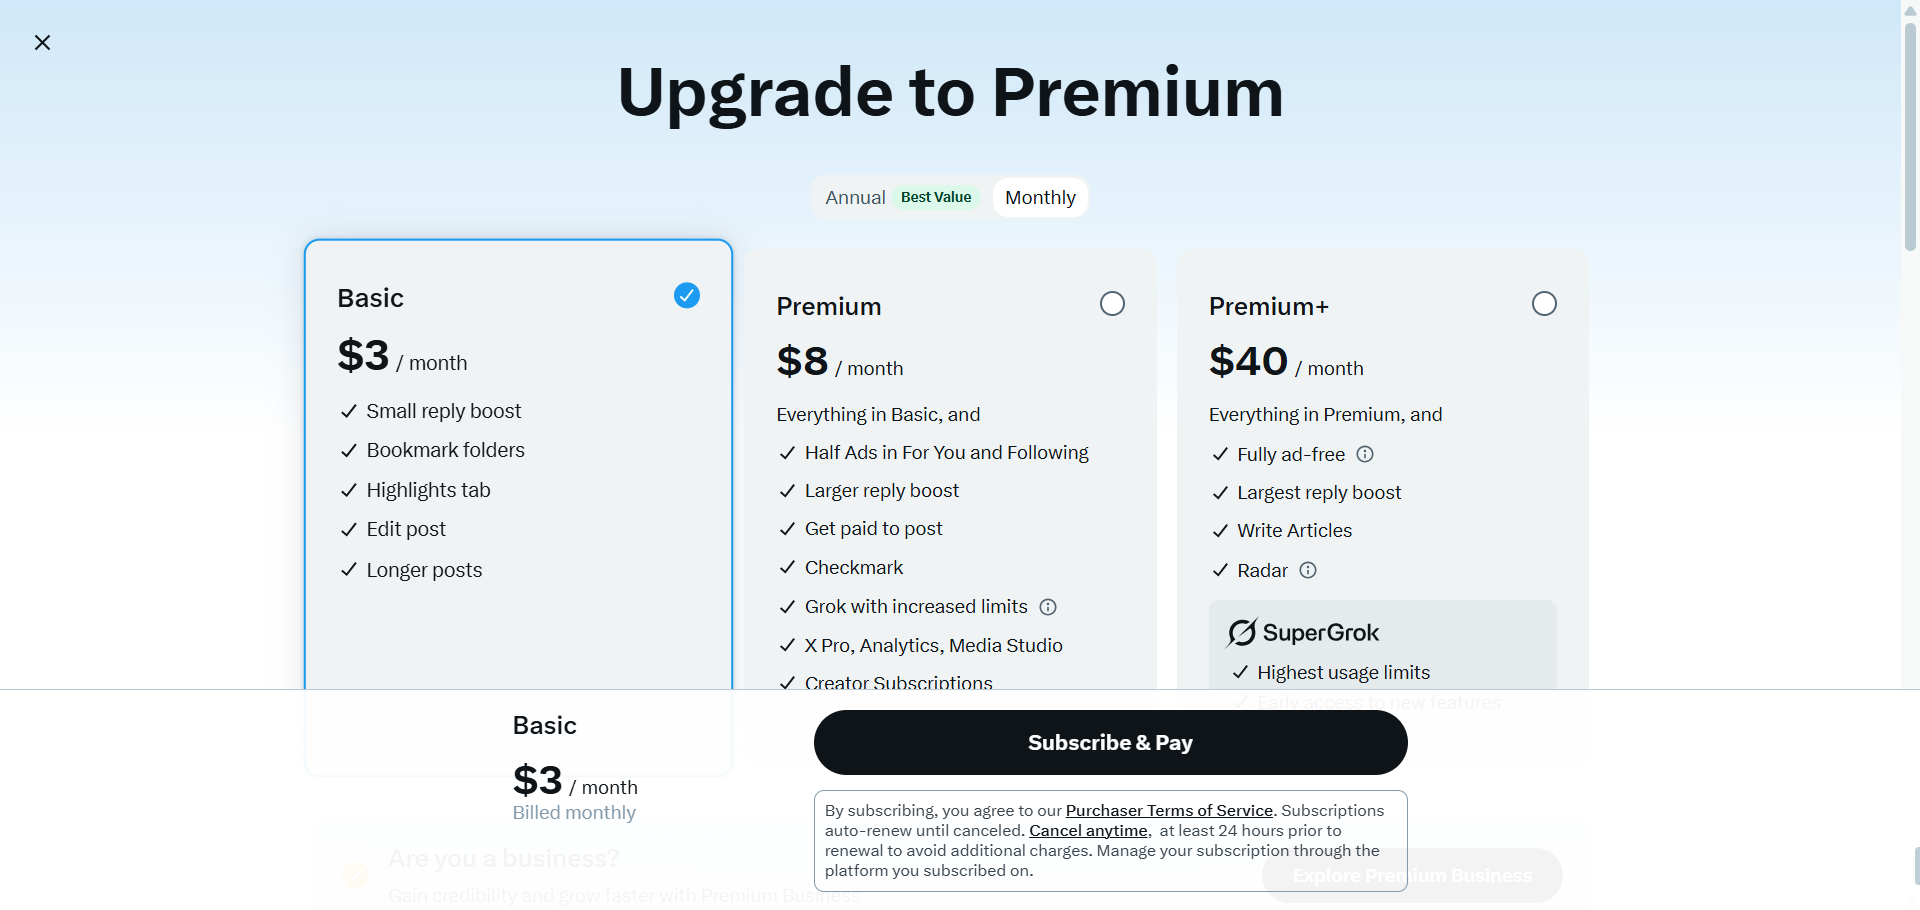Switch to Monthly billing tab
Image resolution: width=1920 pixels, height=910 pixels.
coord(1040,198)
